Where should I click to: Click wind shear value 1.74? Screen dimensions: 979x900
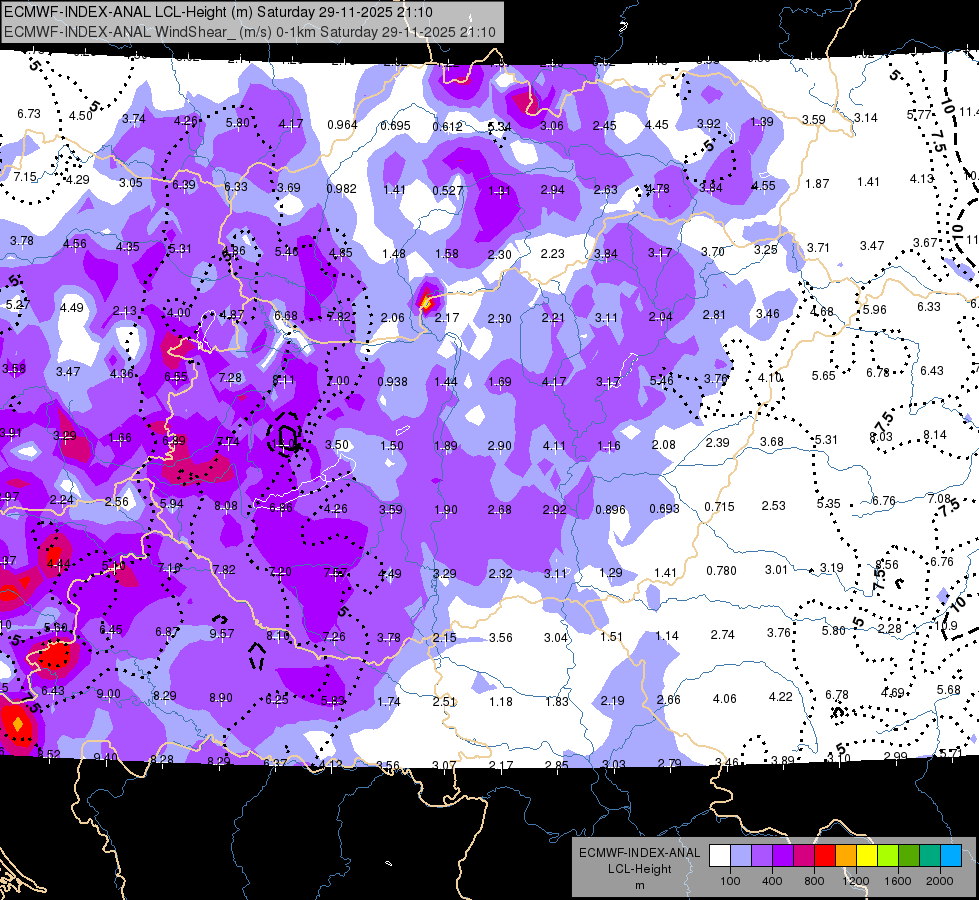click(x=388, y=702)
